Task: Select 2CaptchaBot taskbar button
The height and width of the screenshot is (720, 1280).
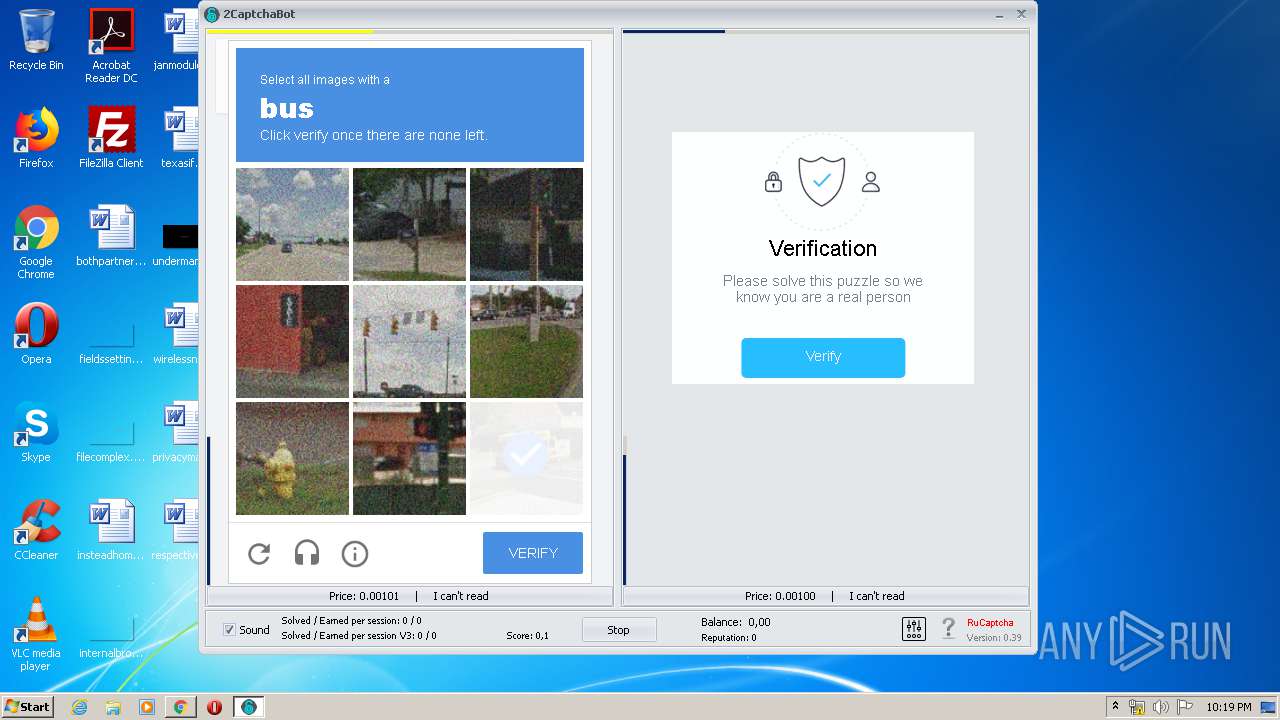Action: click(x=249, y=707)
